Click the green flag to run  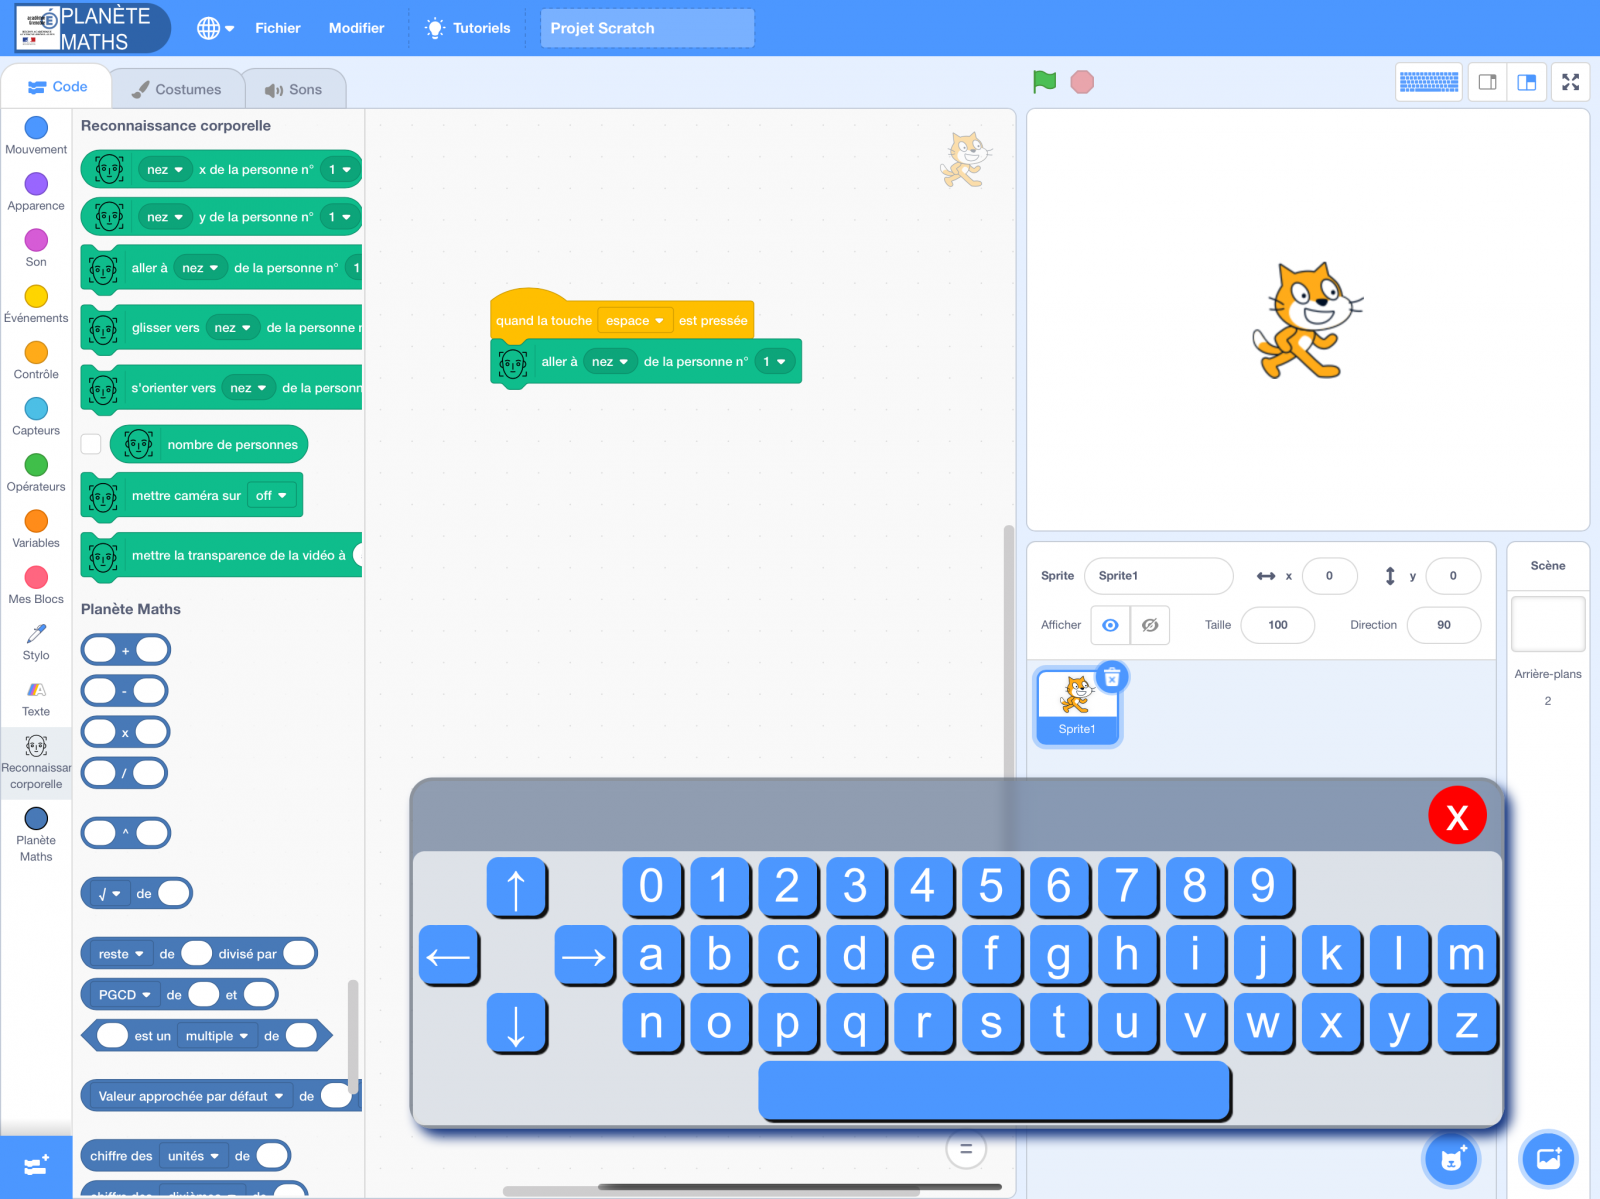point(1044,82)
